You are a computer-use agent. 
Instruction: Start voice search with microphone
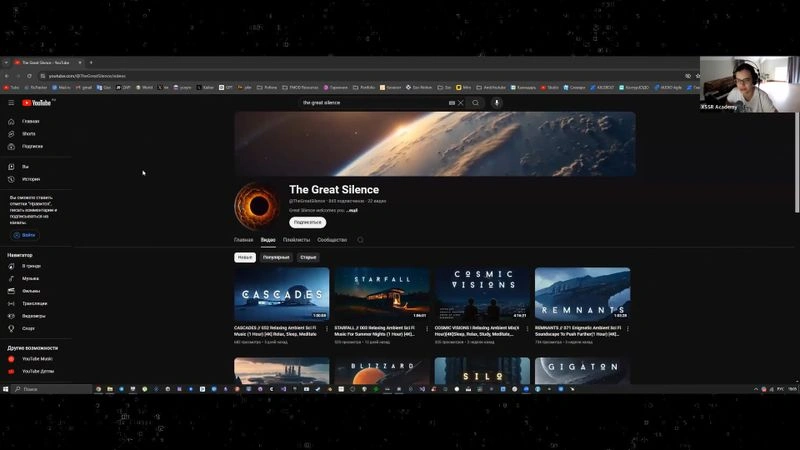pos(496,103)
